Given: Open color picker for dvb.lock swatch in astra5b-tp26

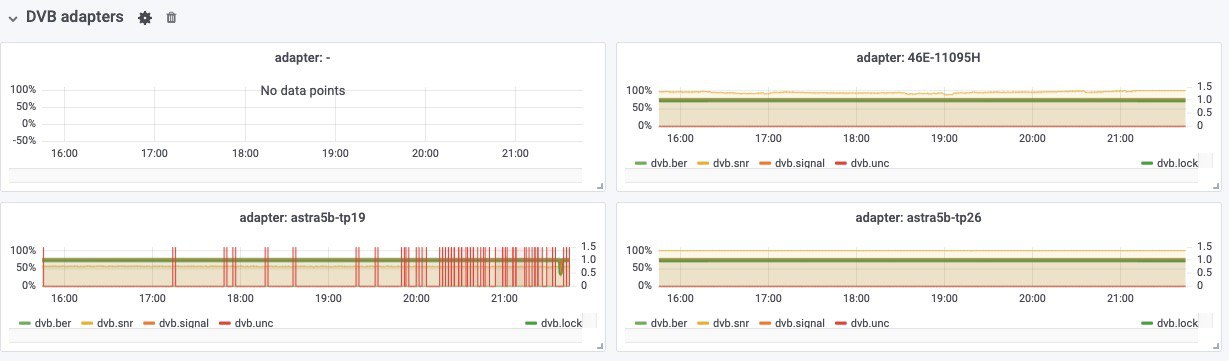Looking at the screenshot, I should coord(1146,323).
